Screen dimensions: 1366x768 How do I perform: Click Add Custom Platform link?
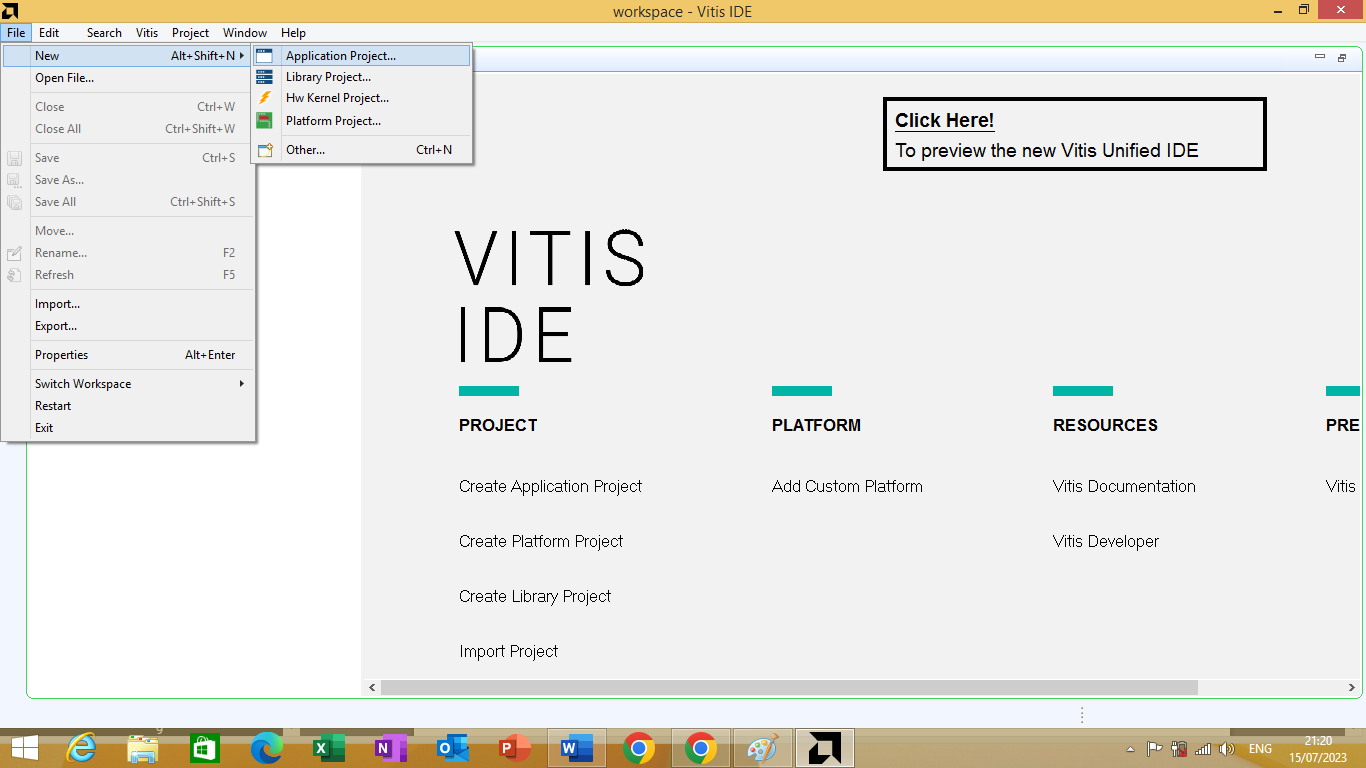(x=847, y=486)
